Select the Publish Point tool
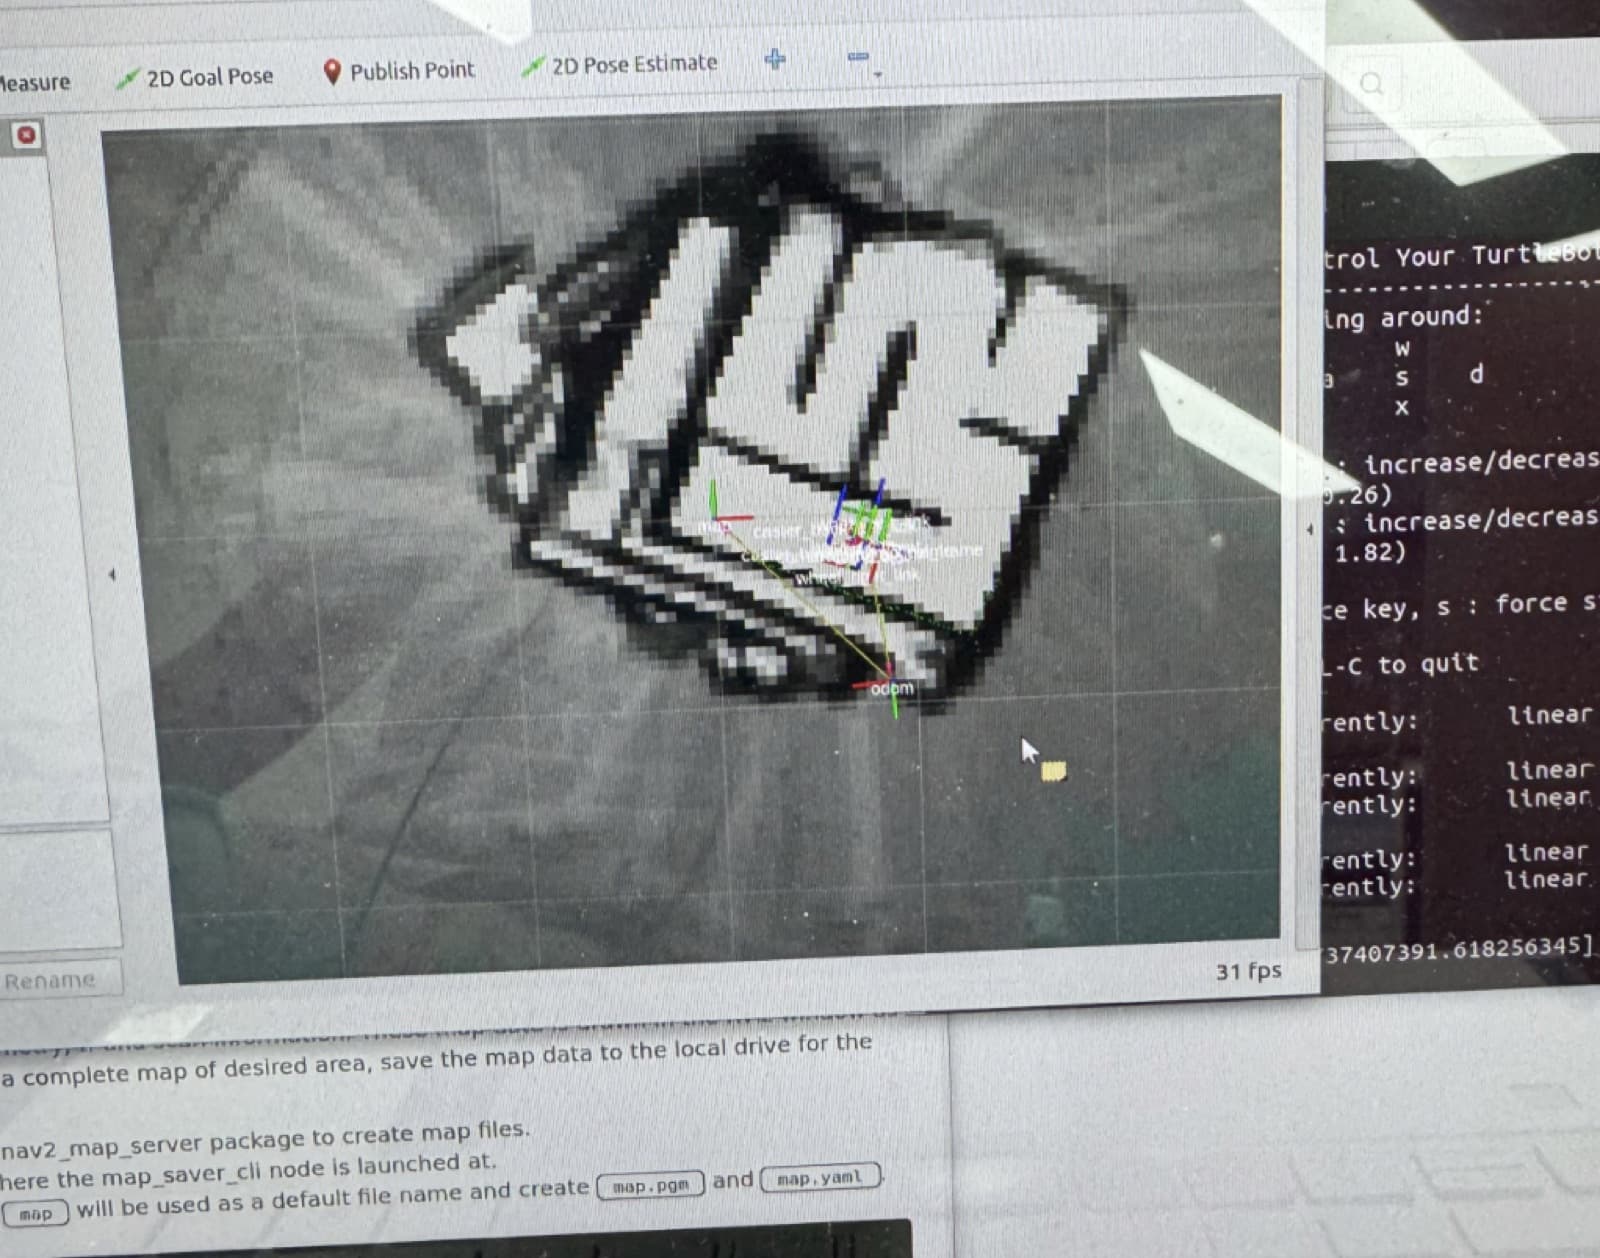The image size is (1600, 1258). [398, 71]
